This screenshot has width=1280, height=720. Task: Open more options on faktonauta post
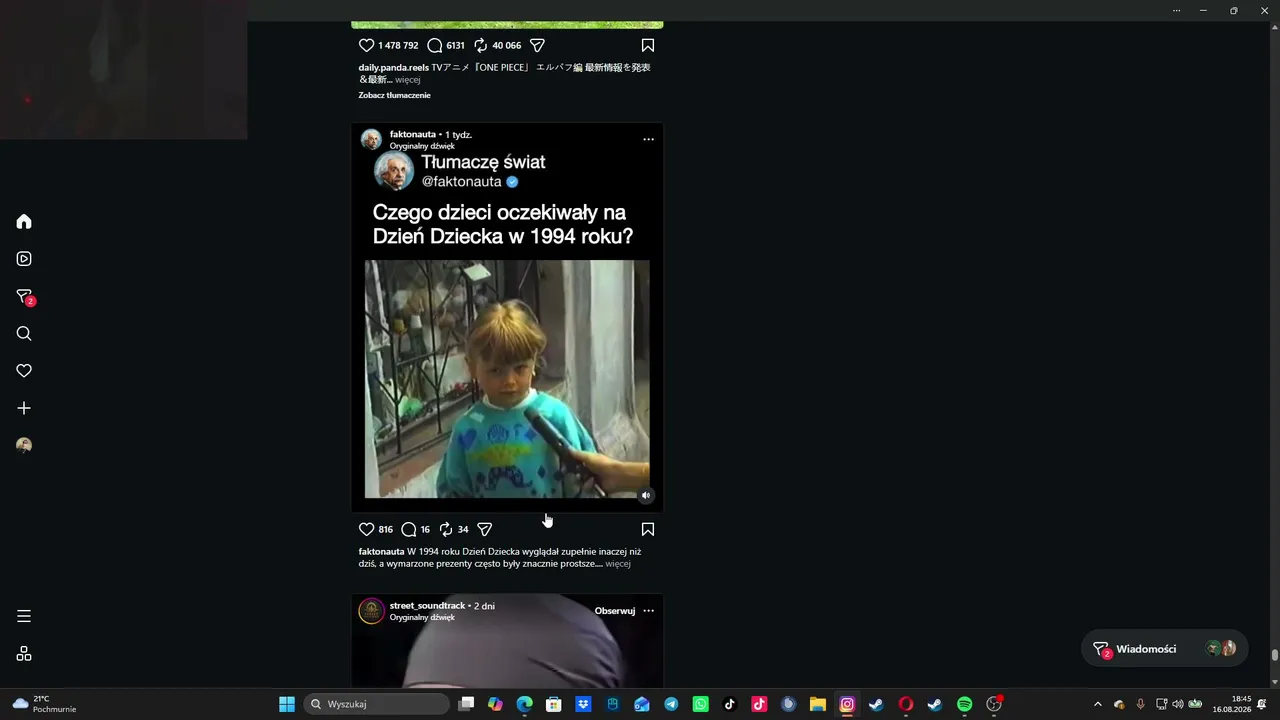[648, 139]
